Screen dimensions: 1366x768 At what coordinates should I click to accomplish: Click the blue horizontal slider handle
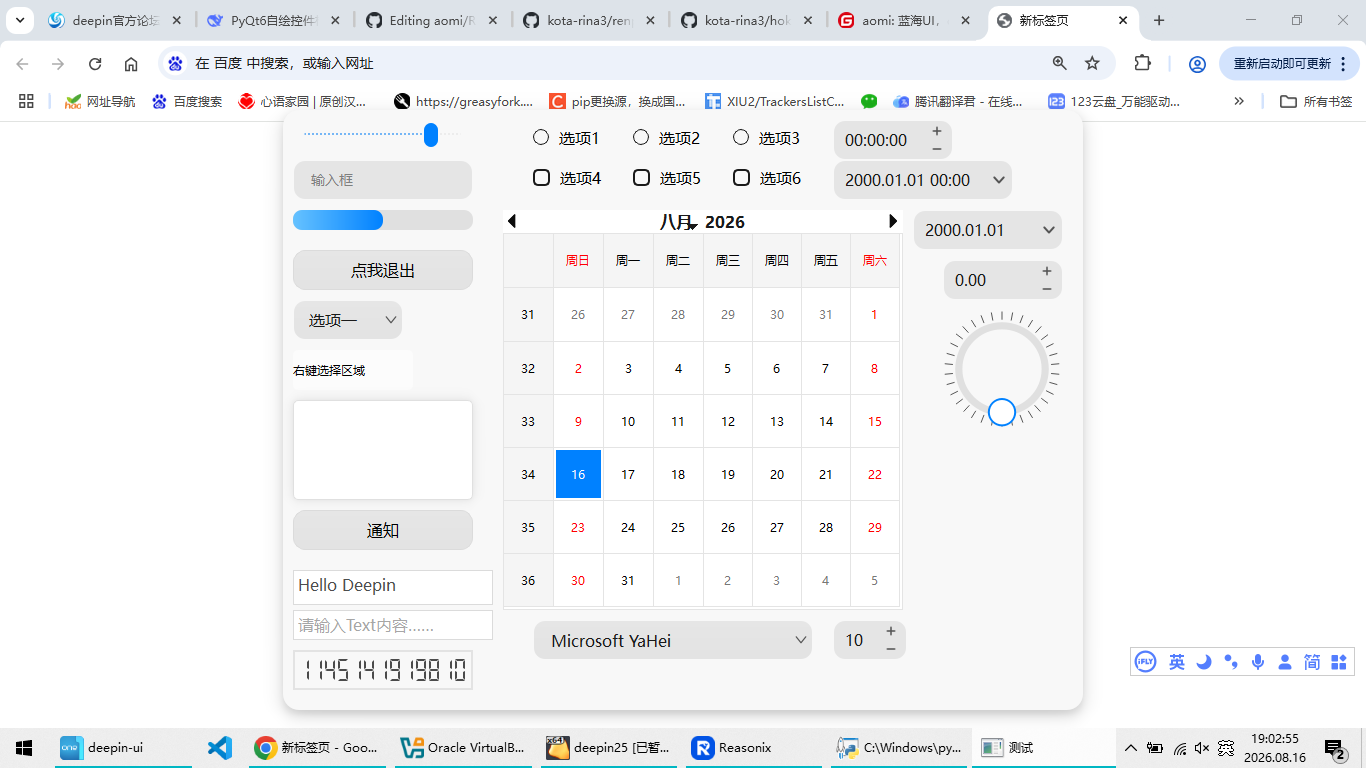(431, 134)
